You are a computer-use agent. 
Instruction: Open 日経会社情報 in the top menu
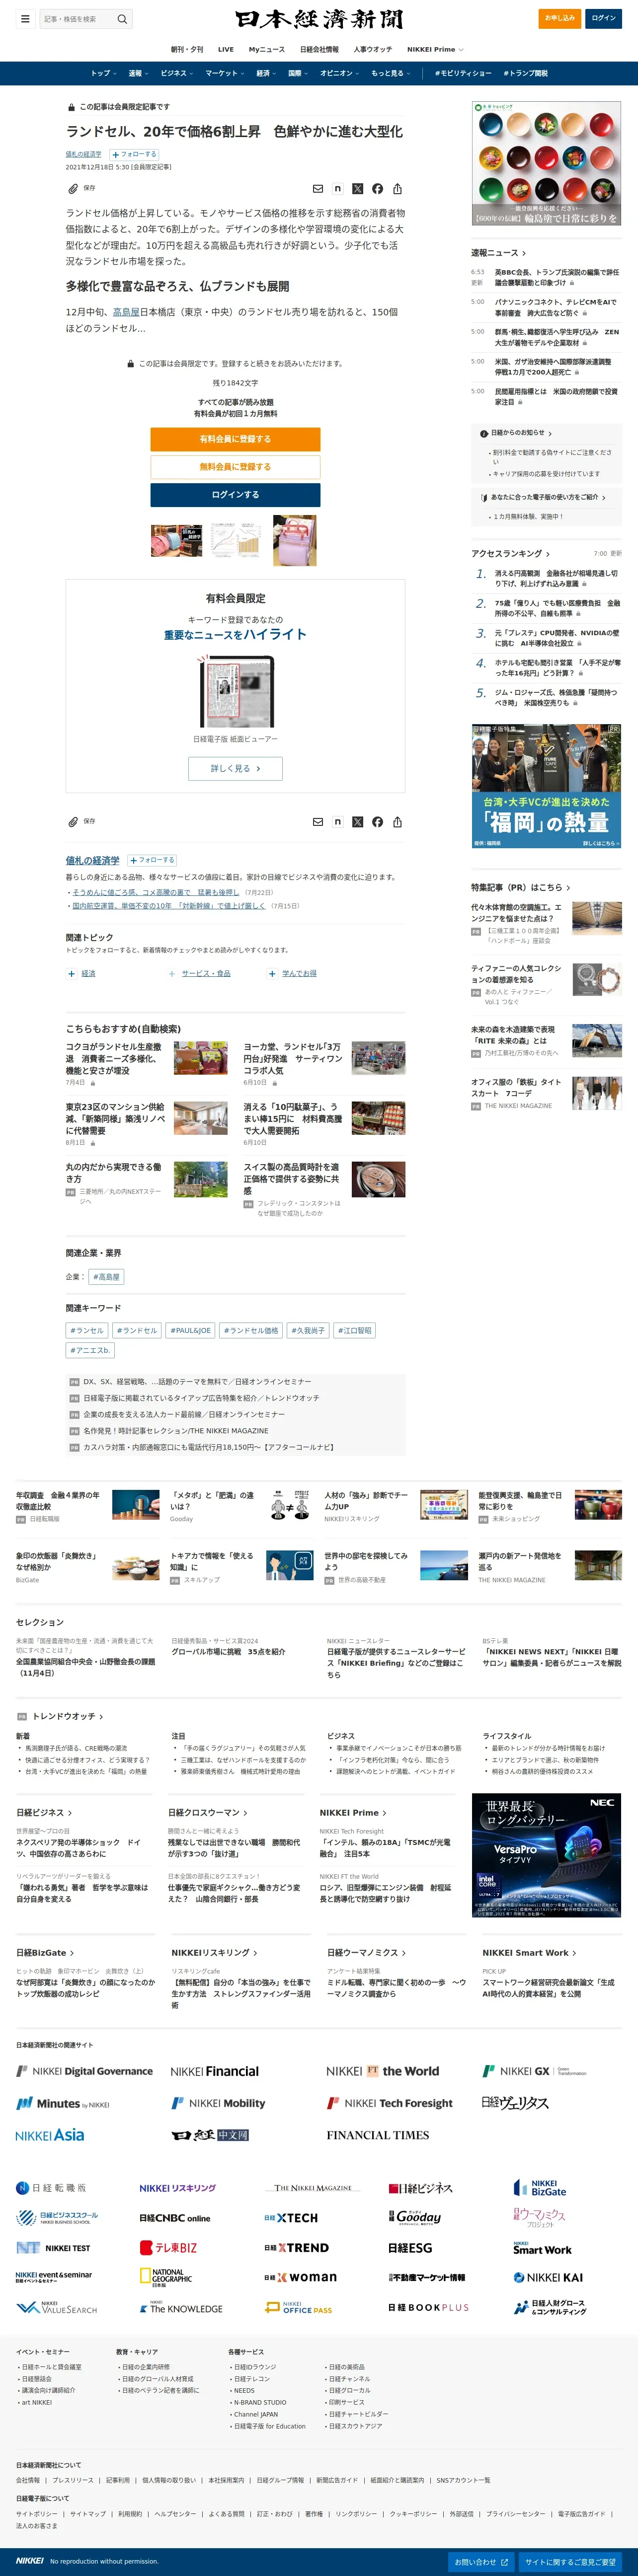pyautogui.click(x=319, y=49)
